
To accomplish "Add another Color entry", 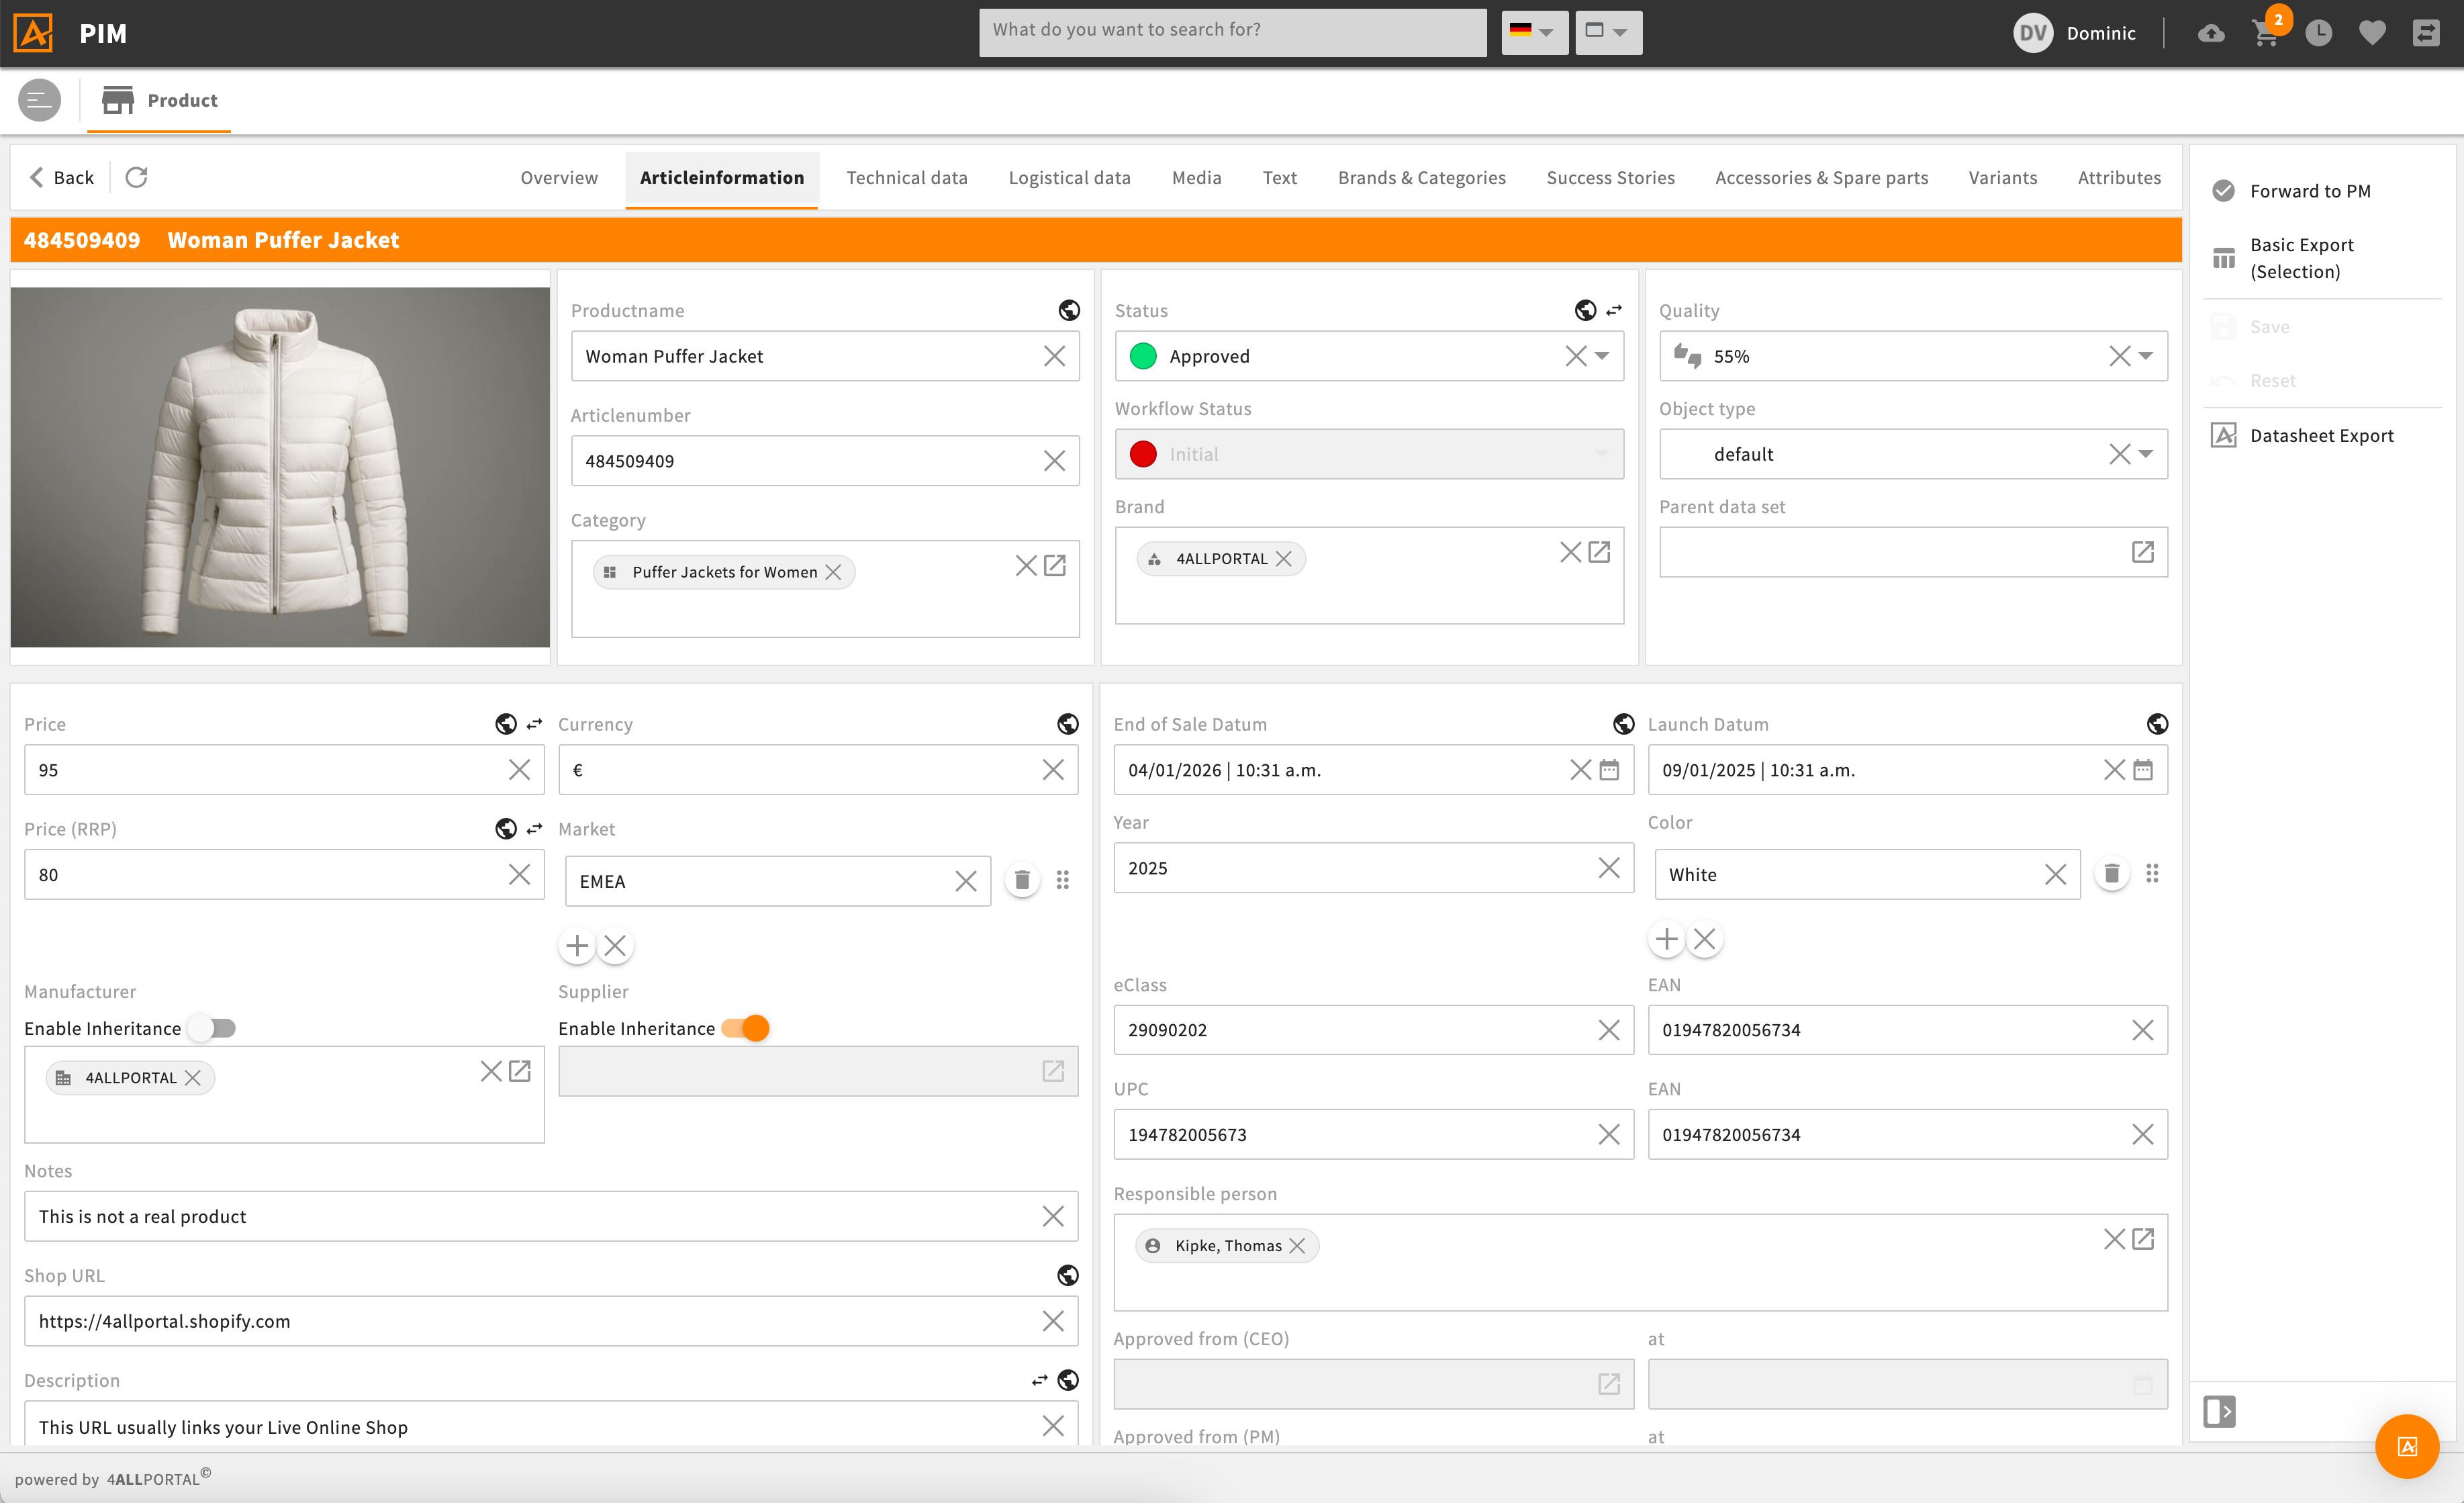I will [x=1666, y=939].
